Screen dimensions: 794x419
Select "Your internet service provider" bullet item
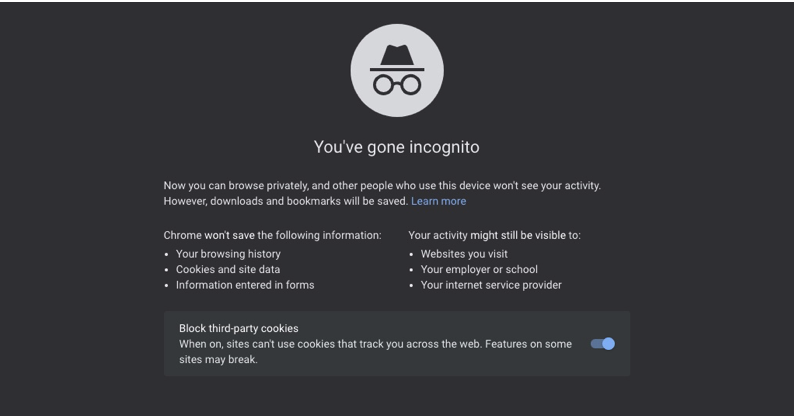491,285
